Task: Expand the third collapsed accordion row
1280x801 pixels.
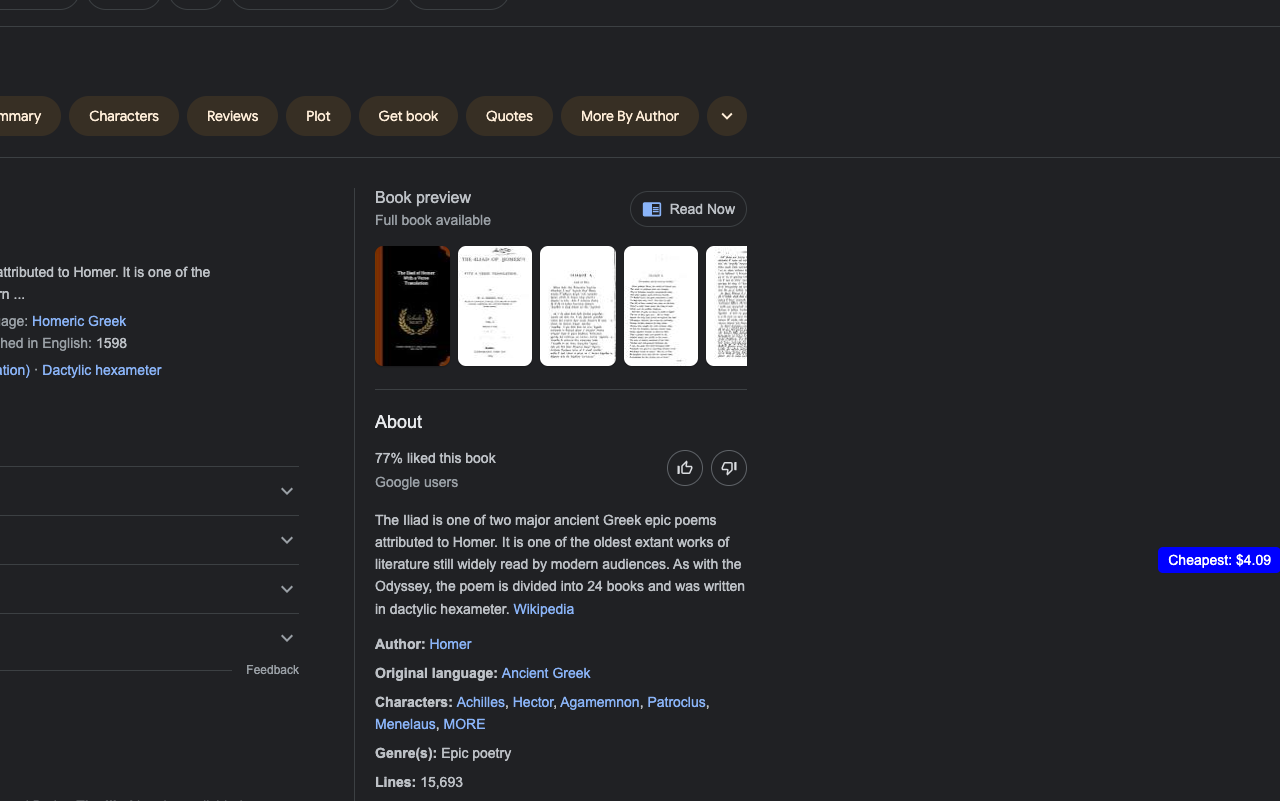Action: pyautogui.click(x=149, y=589)
